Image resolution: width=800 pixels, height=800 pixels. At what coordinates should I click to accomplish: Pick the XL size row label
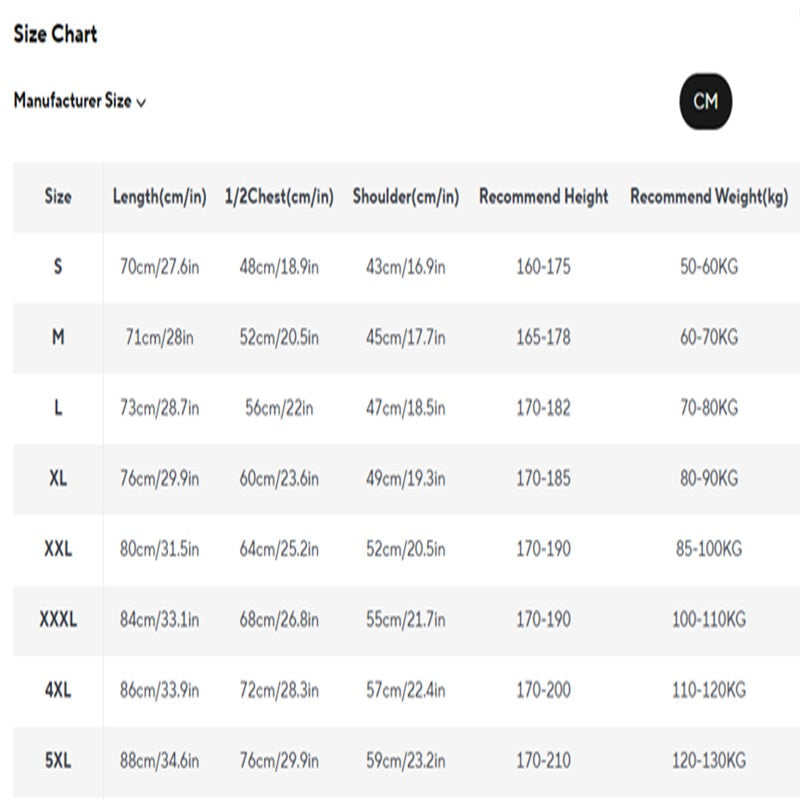click(58, 479)
